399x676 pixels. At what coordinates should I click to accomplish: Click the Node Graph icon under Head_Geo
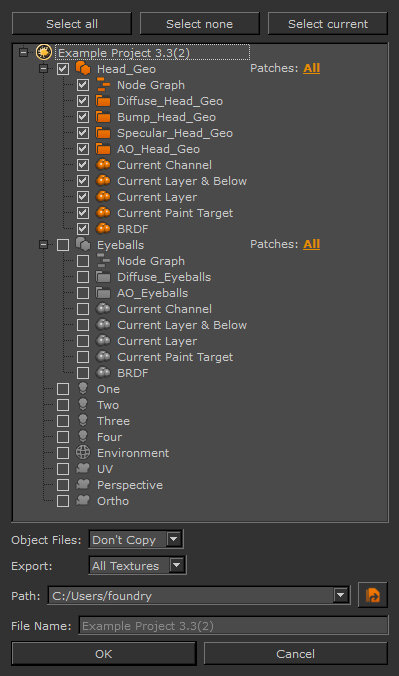(103, 84)
